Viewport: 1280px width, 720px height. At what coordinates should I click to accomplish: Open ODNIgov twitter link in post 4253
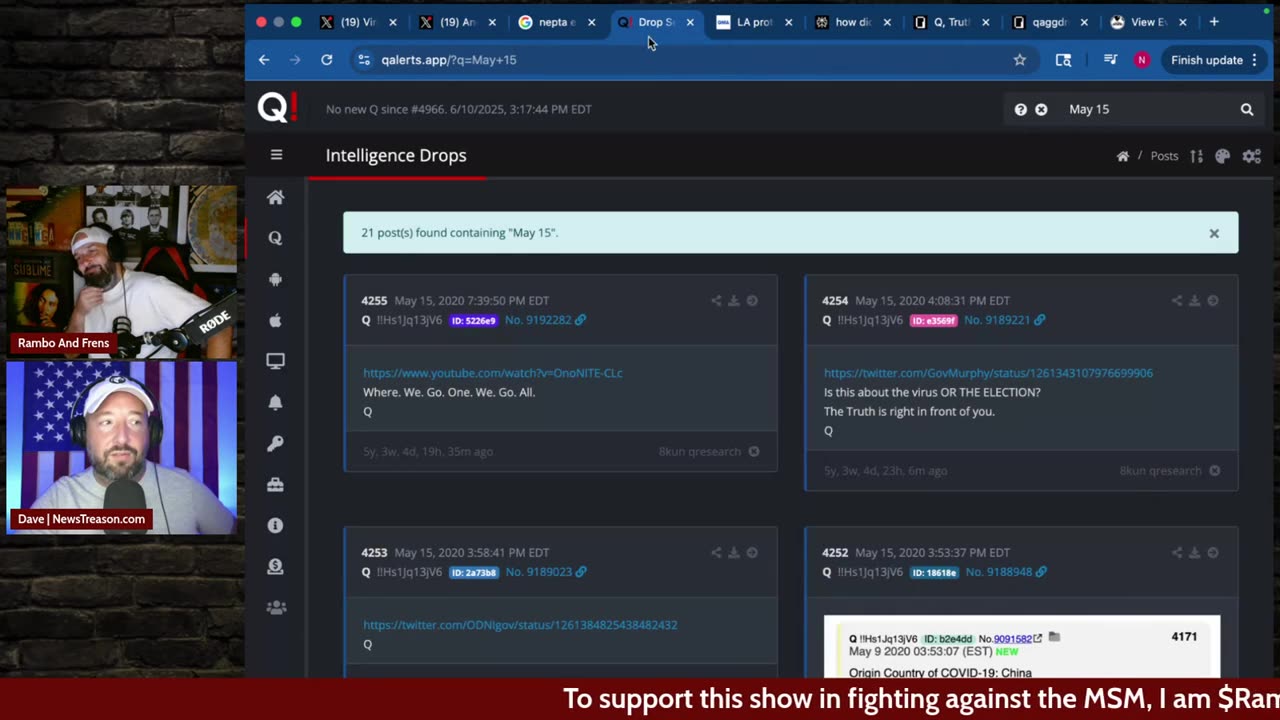[520, 625]
